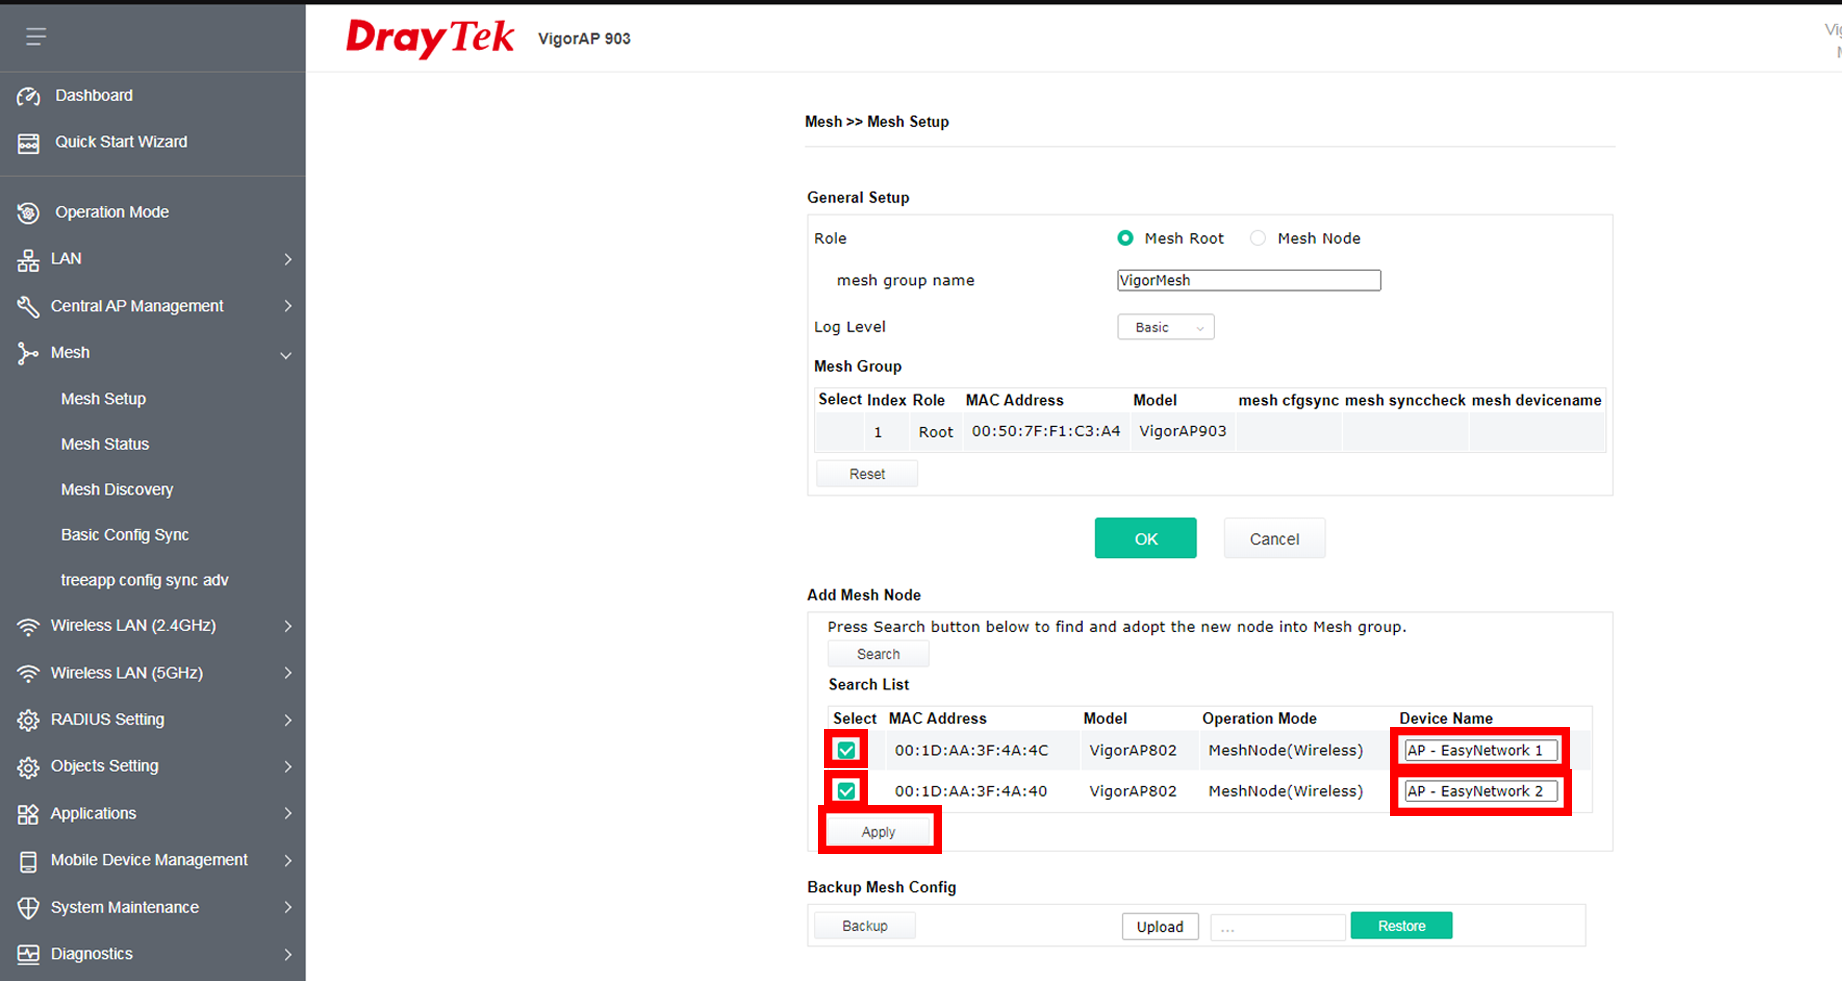Select MAC address 00:50:7F:F1:C3:A4 cell
The image size is (1842, 981).
coord(1046,431)
